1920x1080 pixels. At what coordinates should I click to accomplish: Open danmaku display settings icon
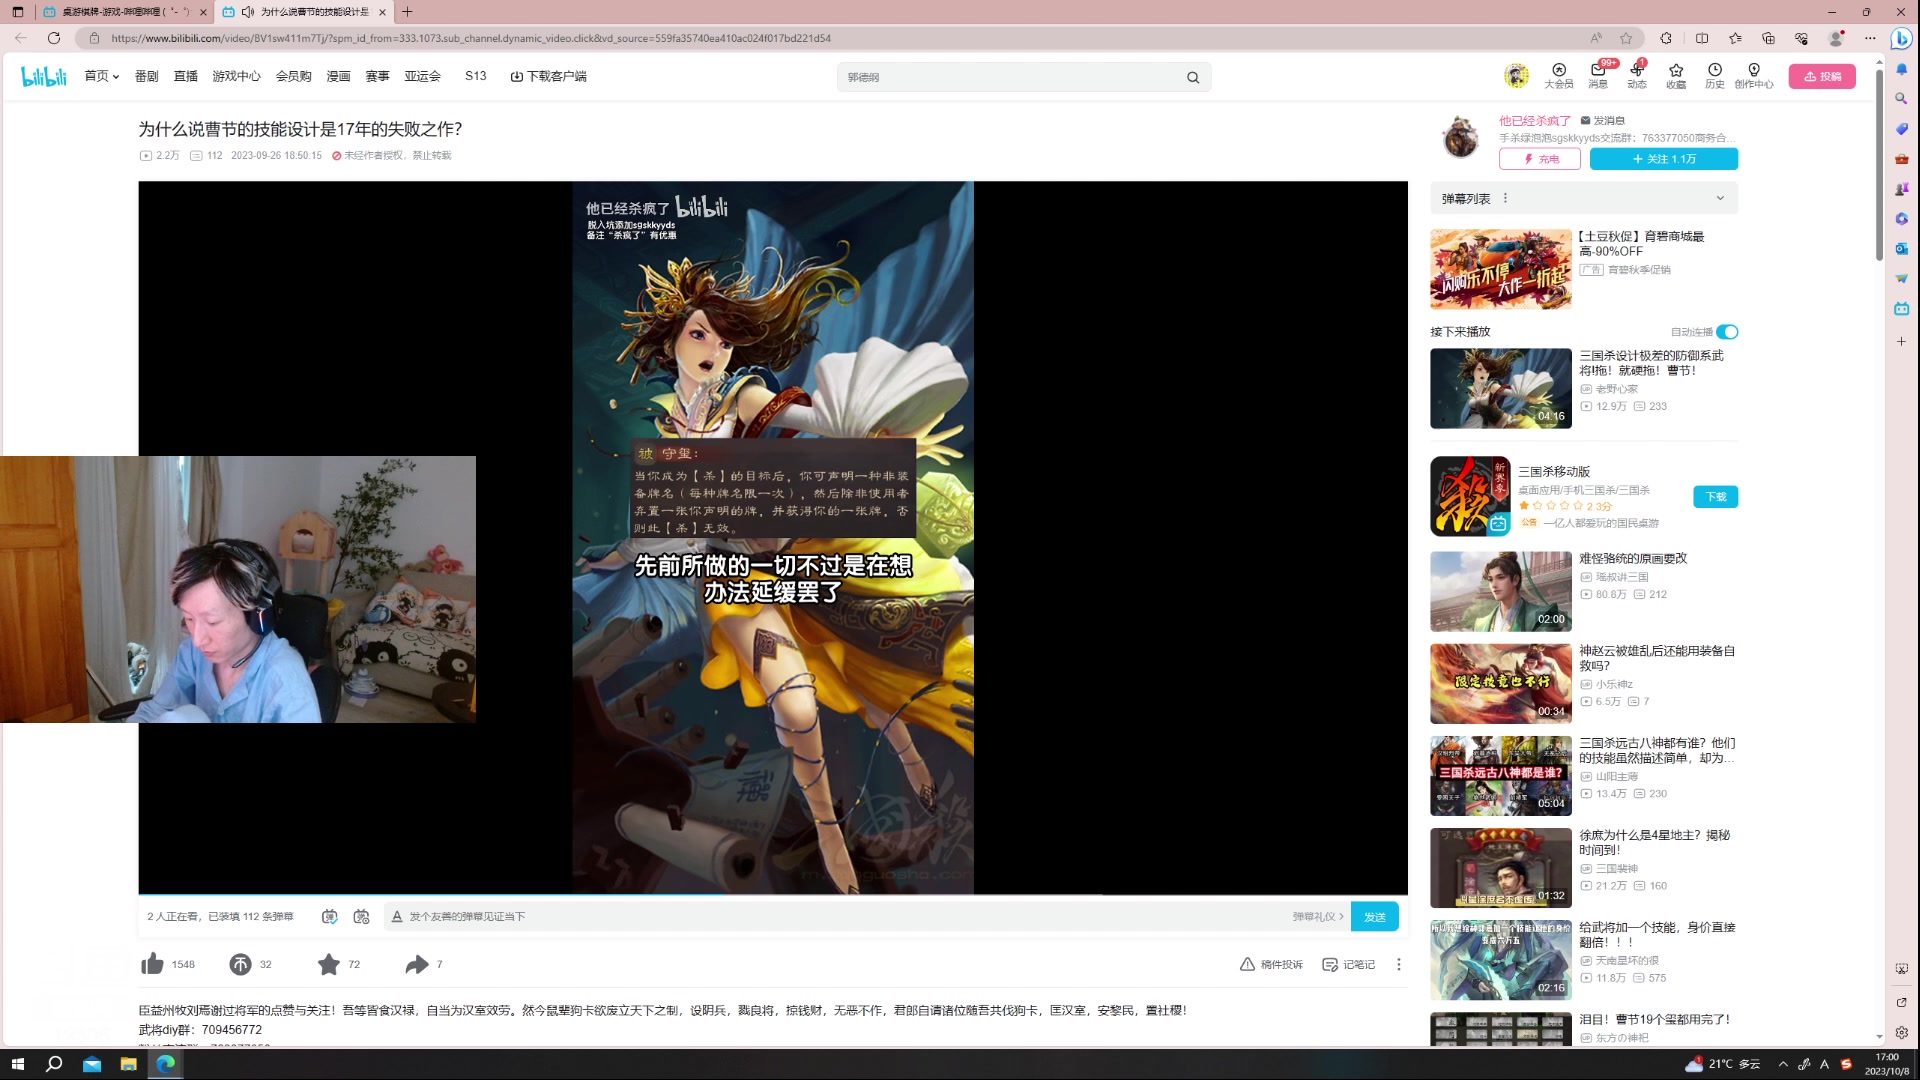(362, 916)
